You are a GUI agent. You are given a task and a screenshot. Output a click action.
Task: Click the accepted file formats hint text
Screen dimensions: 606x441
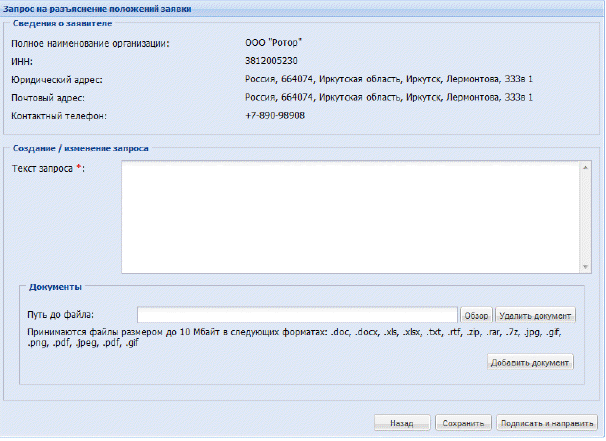tap(294, 337)
